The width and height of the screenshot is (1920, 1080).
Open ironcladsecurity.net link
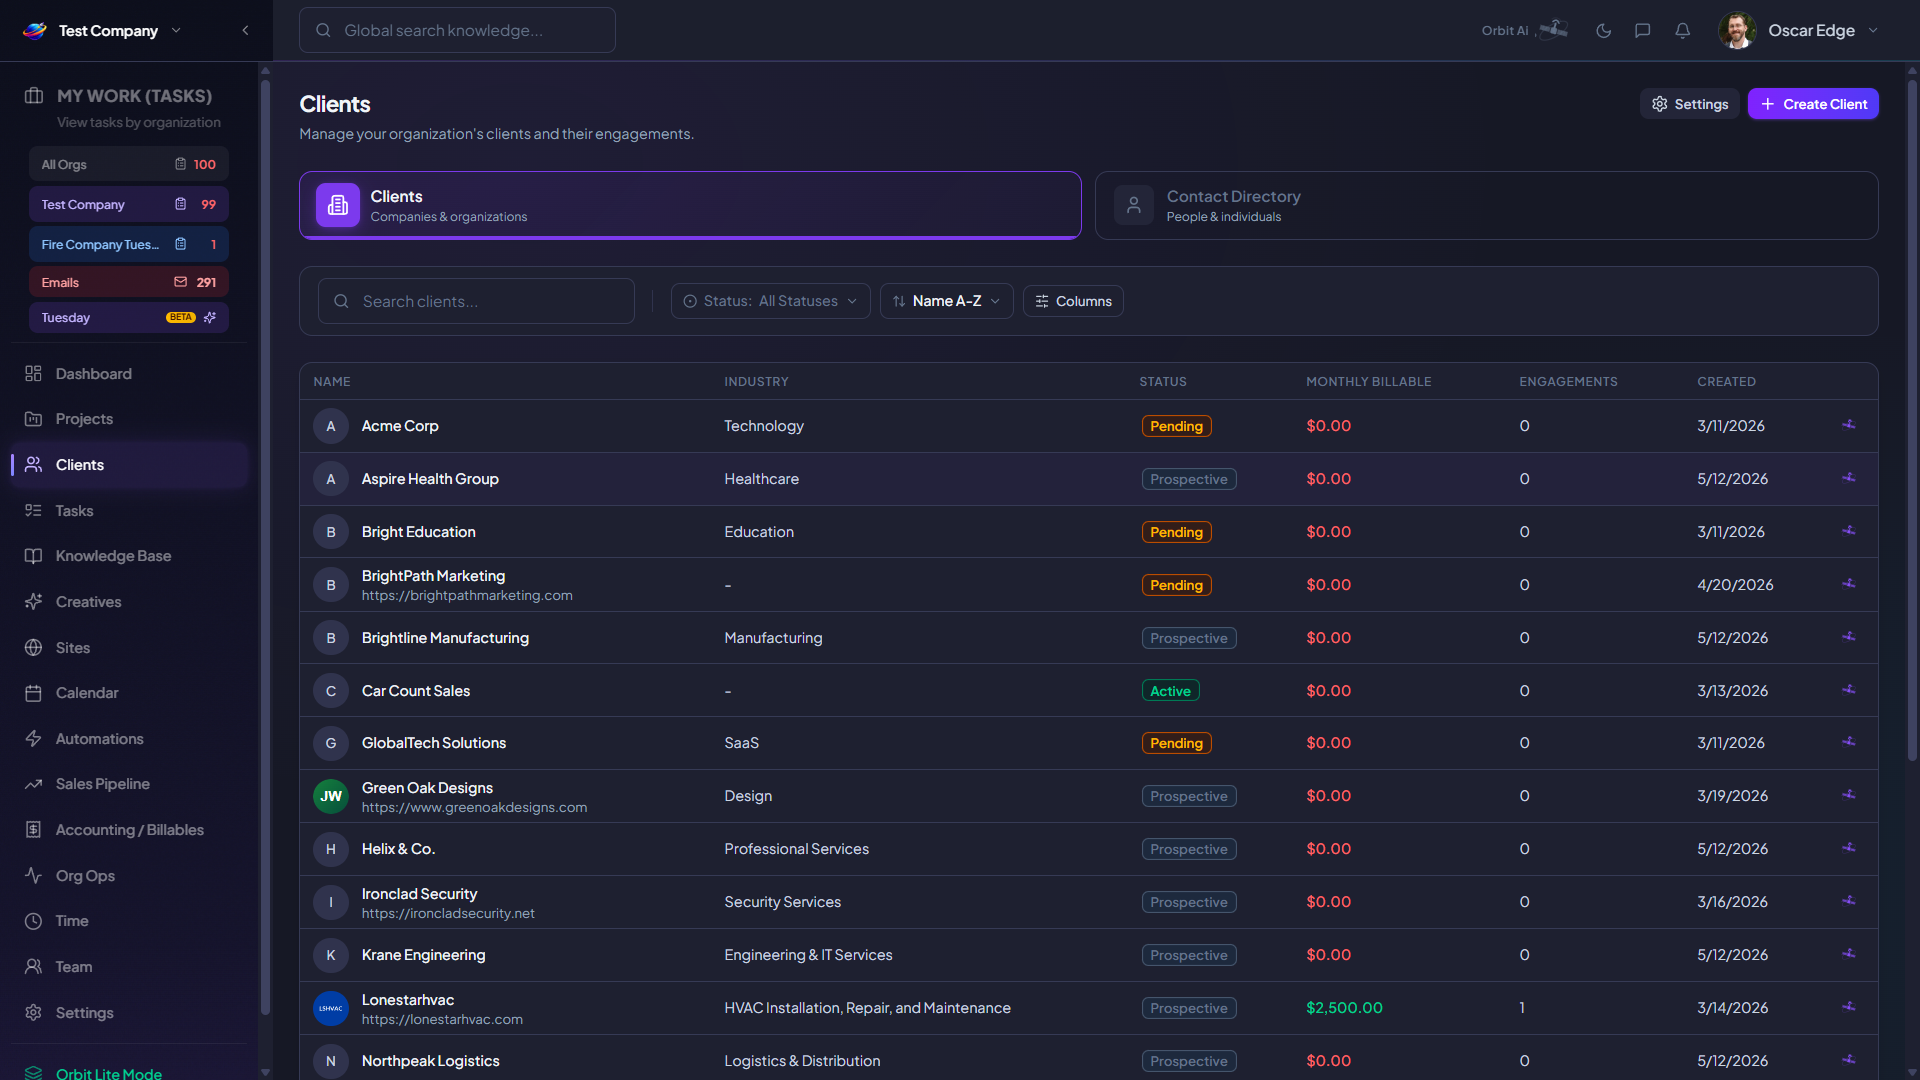click(x=448, y=913)
